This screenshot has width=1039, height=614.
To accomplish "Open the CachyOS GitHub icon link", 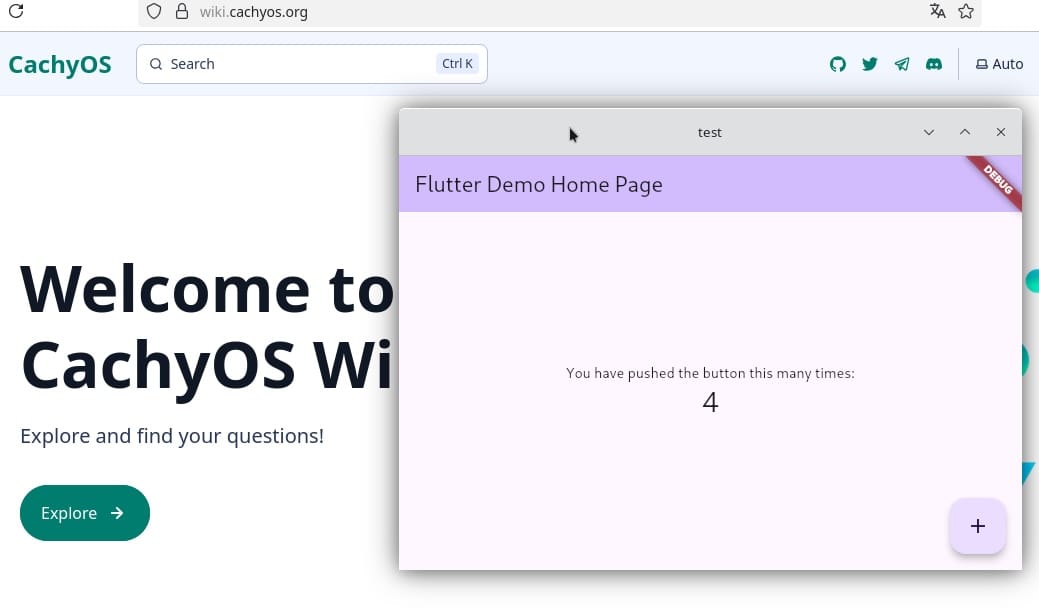I will tap(838, 64).
